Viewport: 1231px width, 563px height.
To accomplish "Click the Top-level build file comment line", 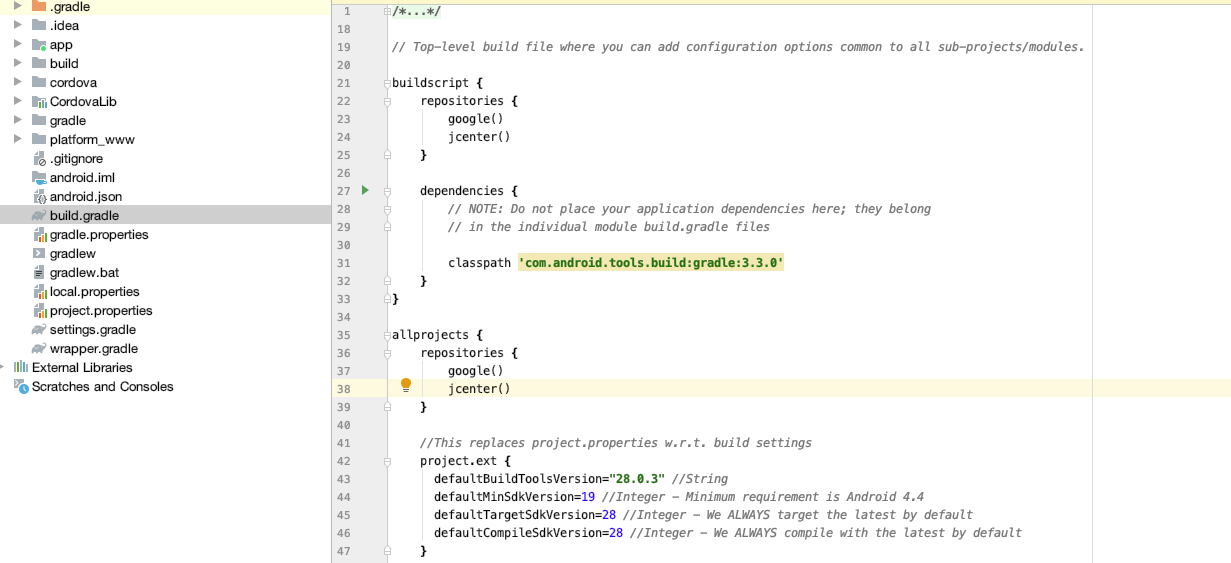I will [738, 47].
